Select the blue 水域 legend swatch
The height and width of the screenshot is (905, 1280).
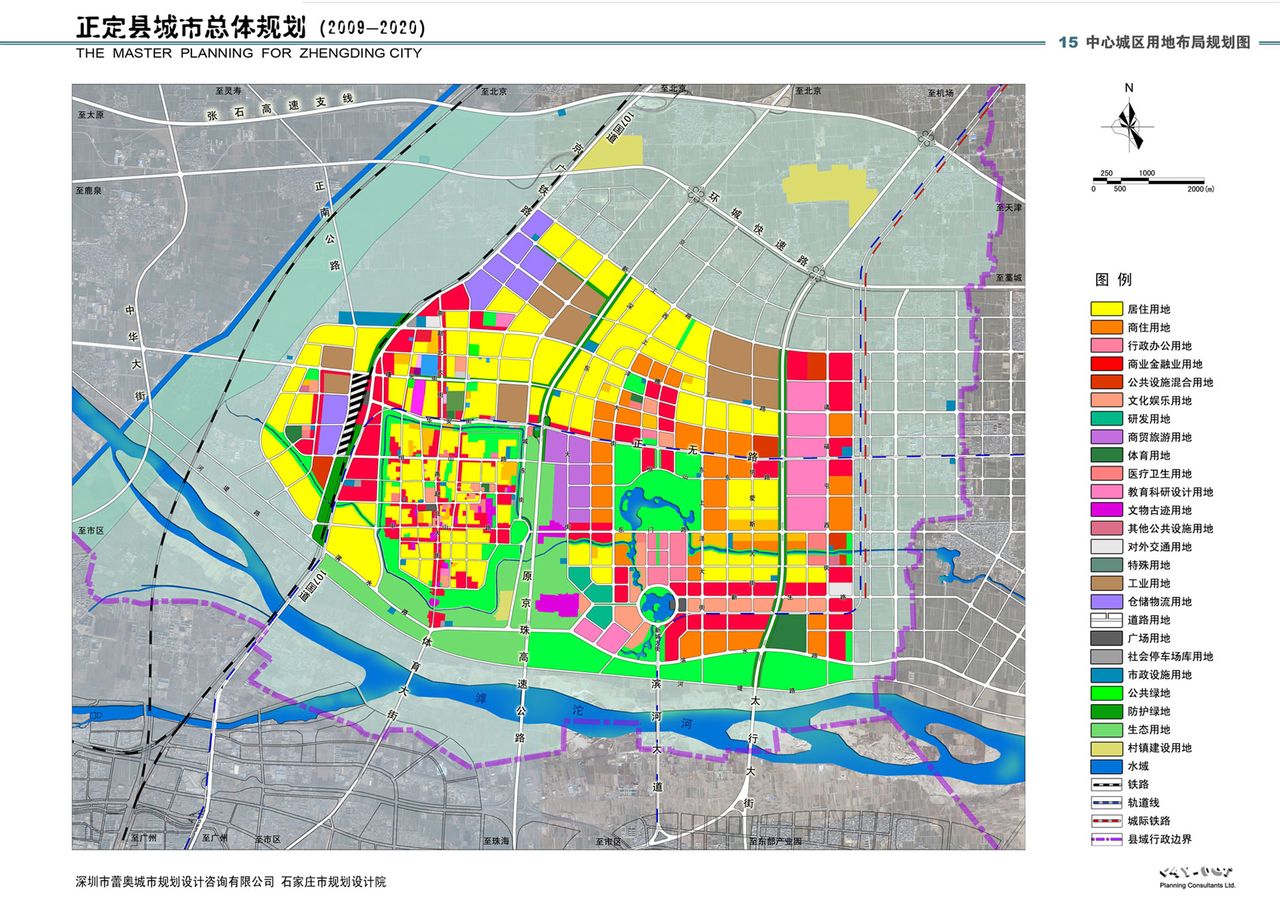point(1105,767)
